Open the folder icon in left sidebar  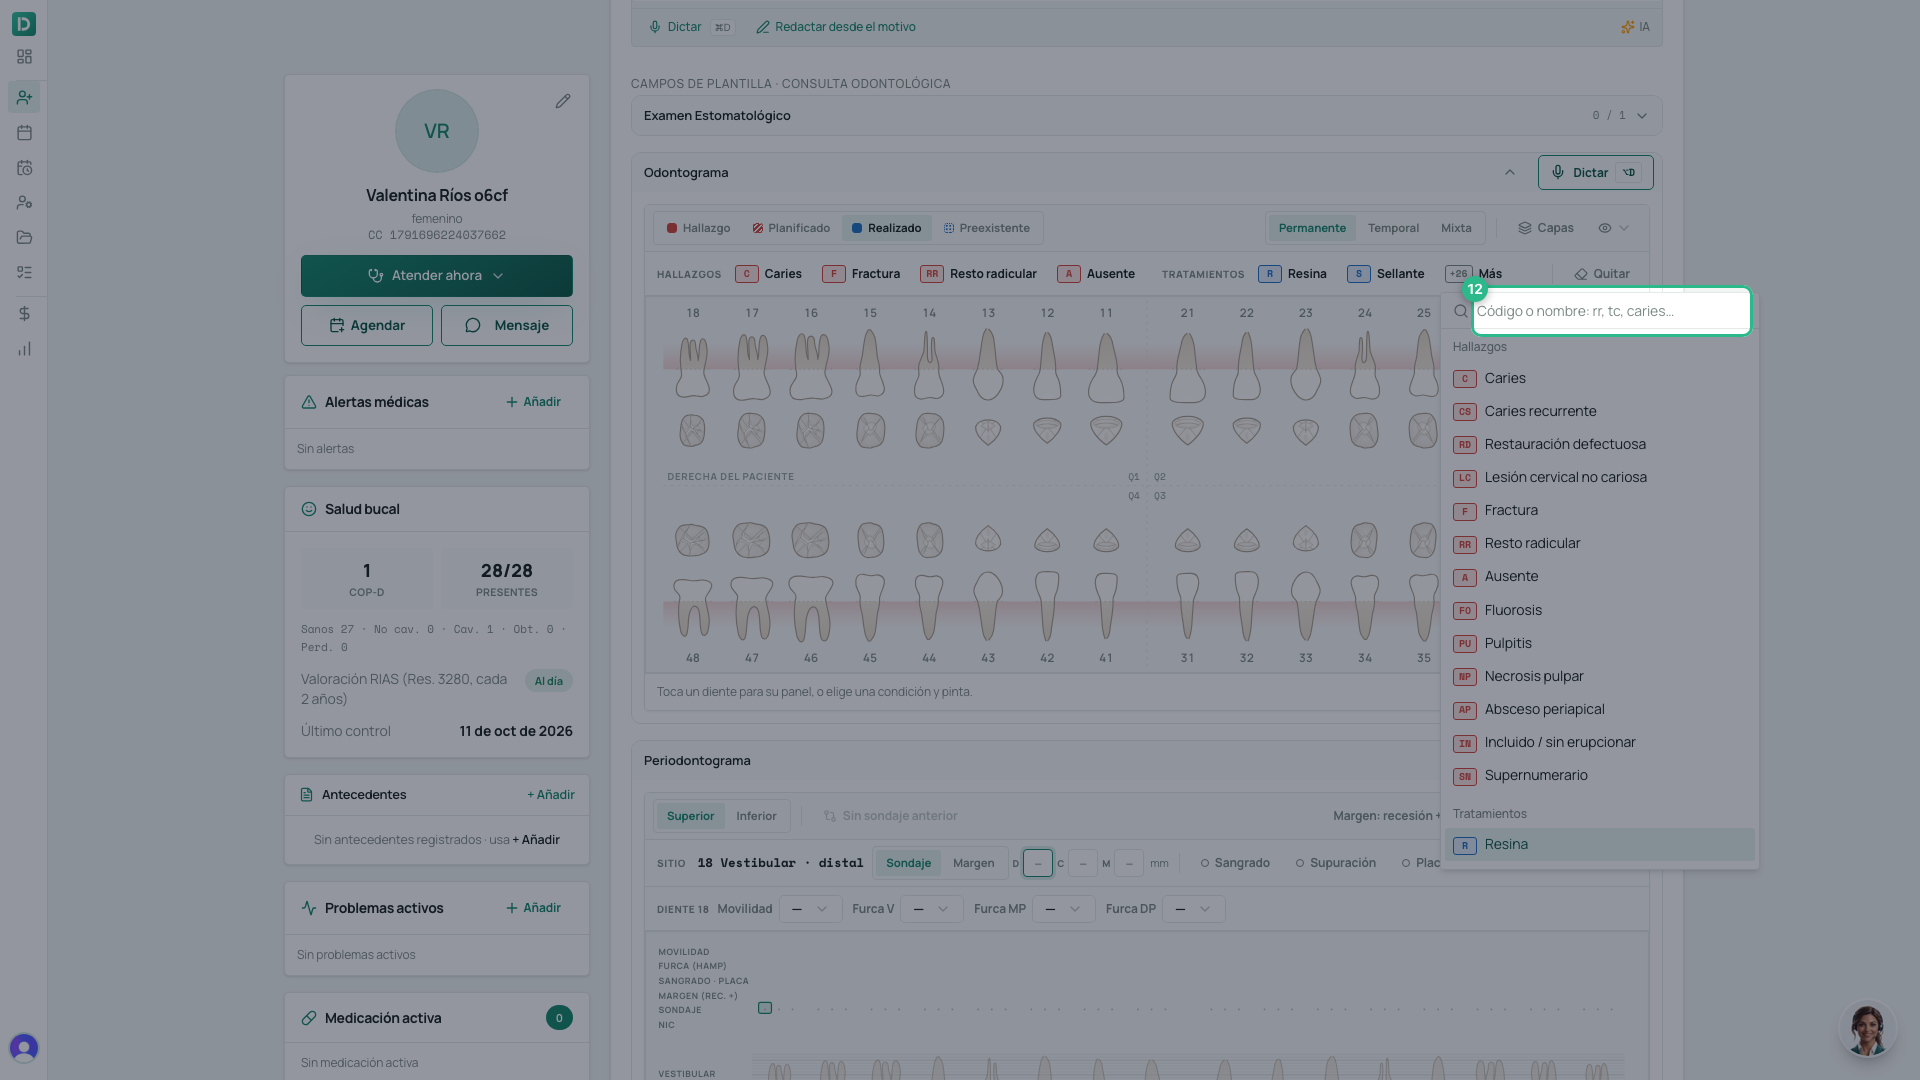[x=24, y=237]
